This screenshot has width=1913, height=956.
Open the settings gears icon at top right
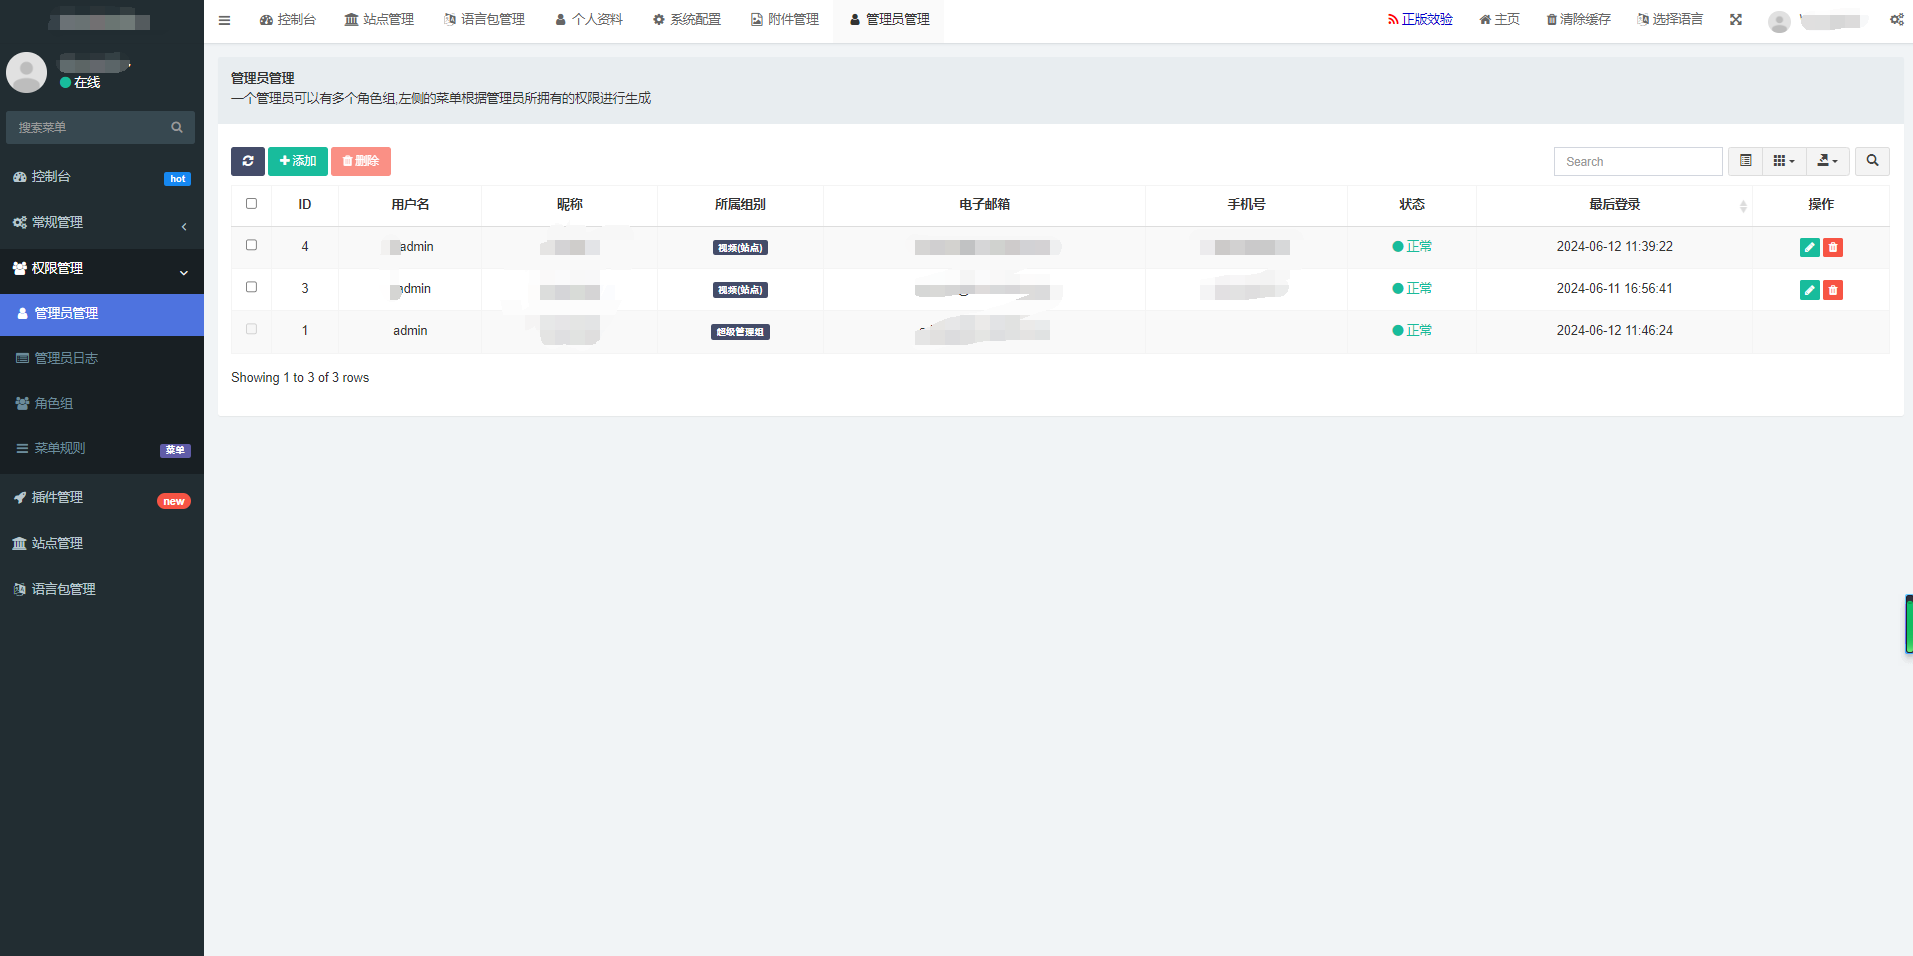point(1896,20)
